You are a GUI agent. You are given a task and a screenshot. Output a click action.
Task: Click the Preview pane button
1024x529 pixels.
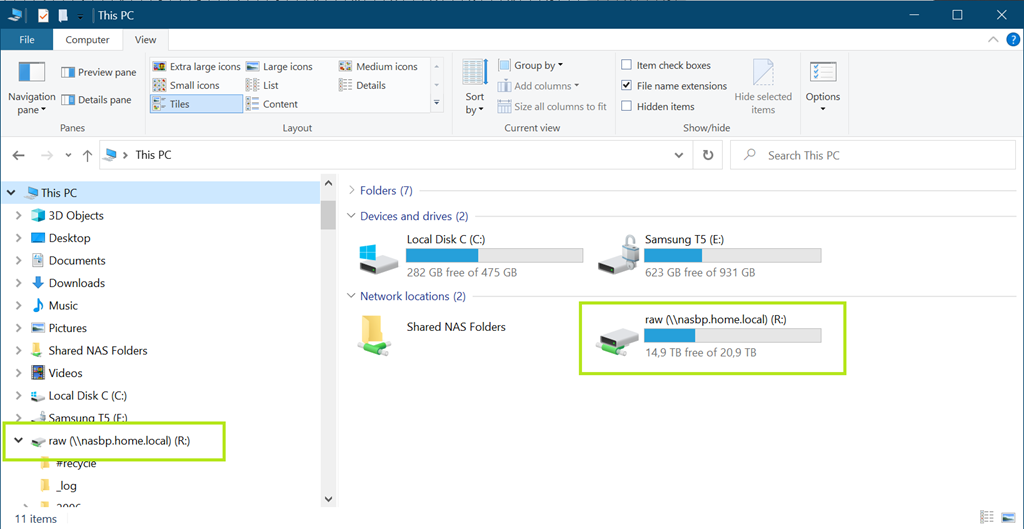pos(99,72)
